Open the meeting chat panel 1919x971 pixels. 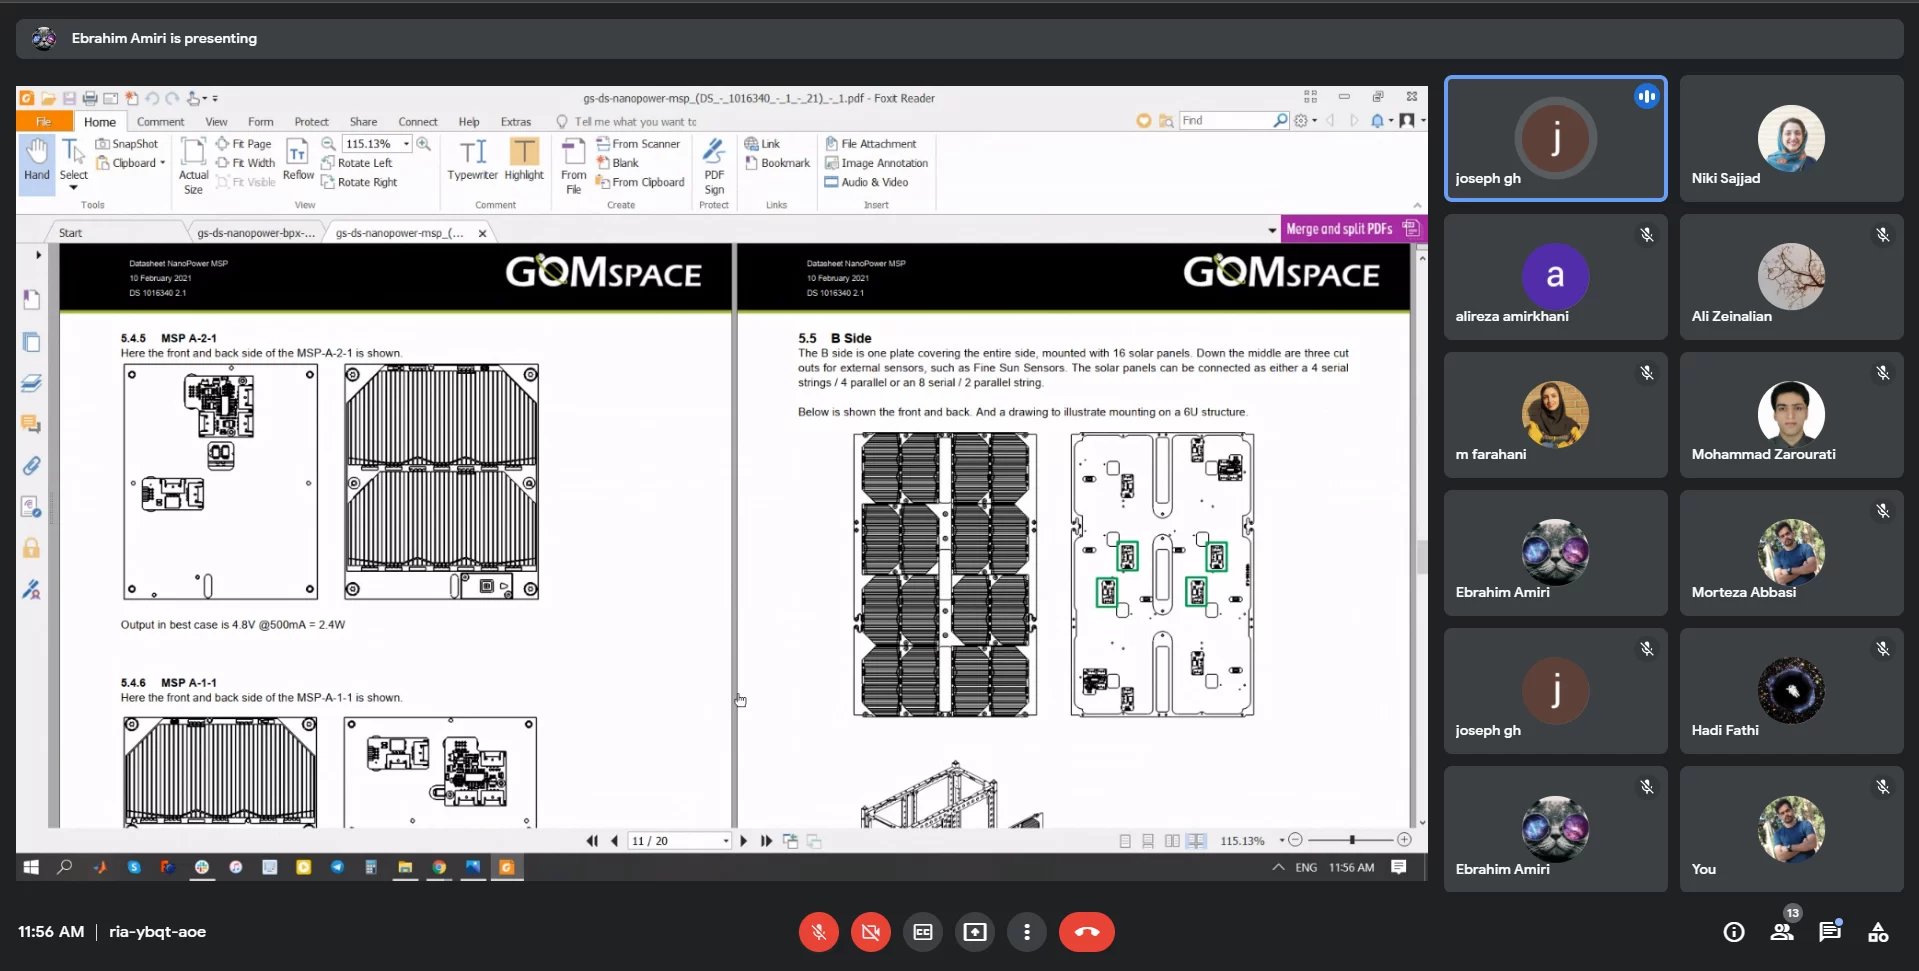tap(1830, 932)
